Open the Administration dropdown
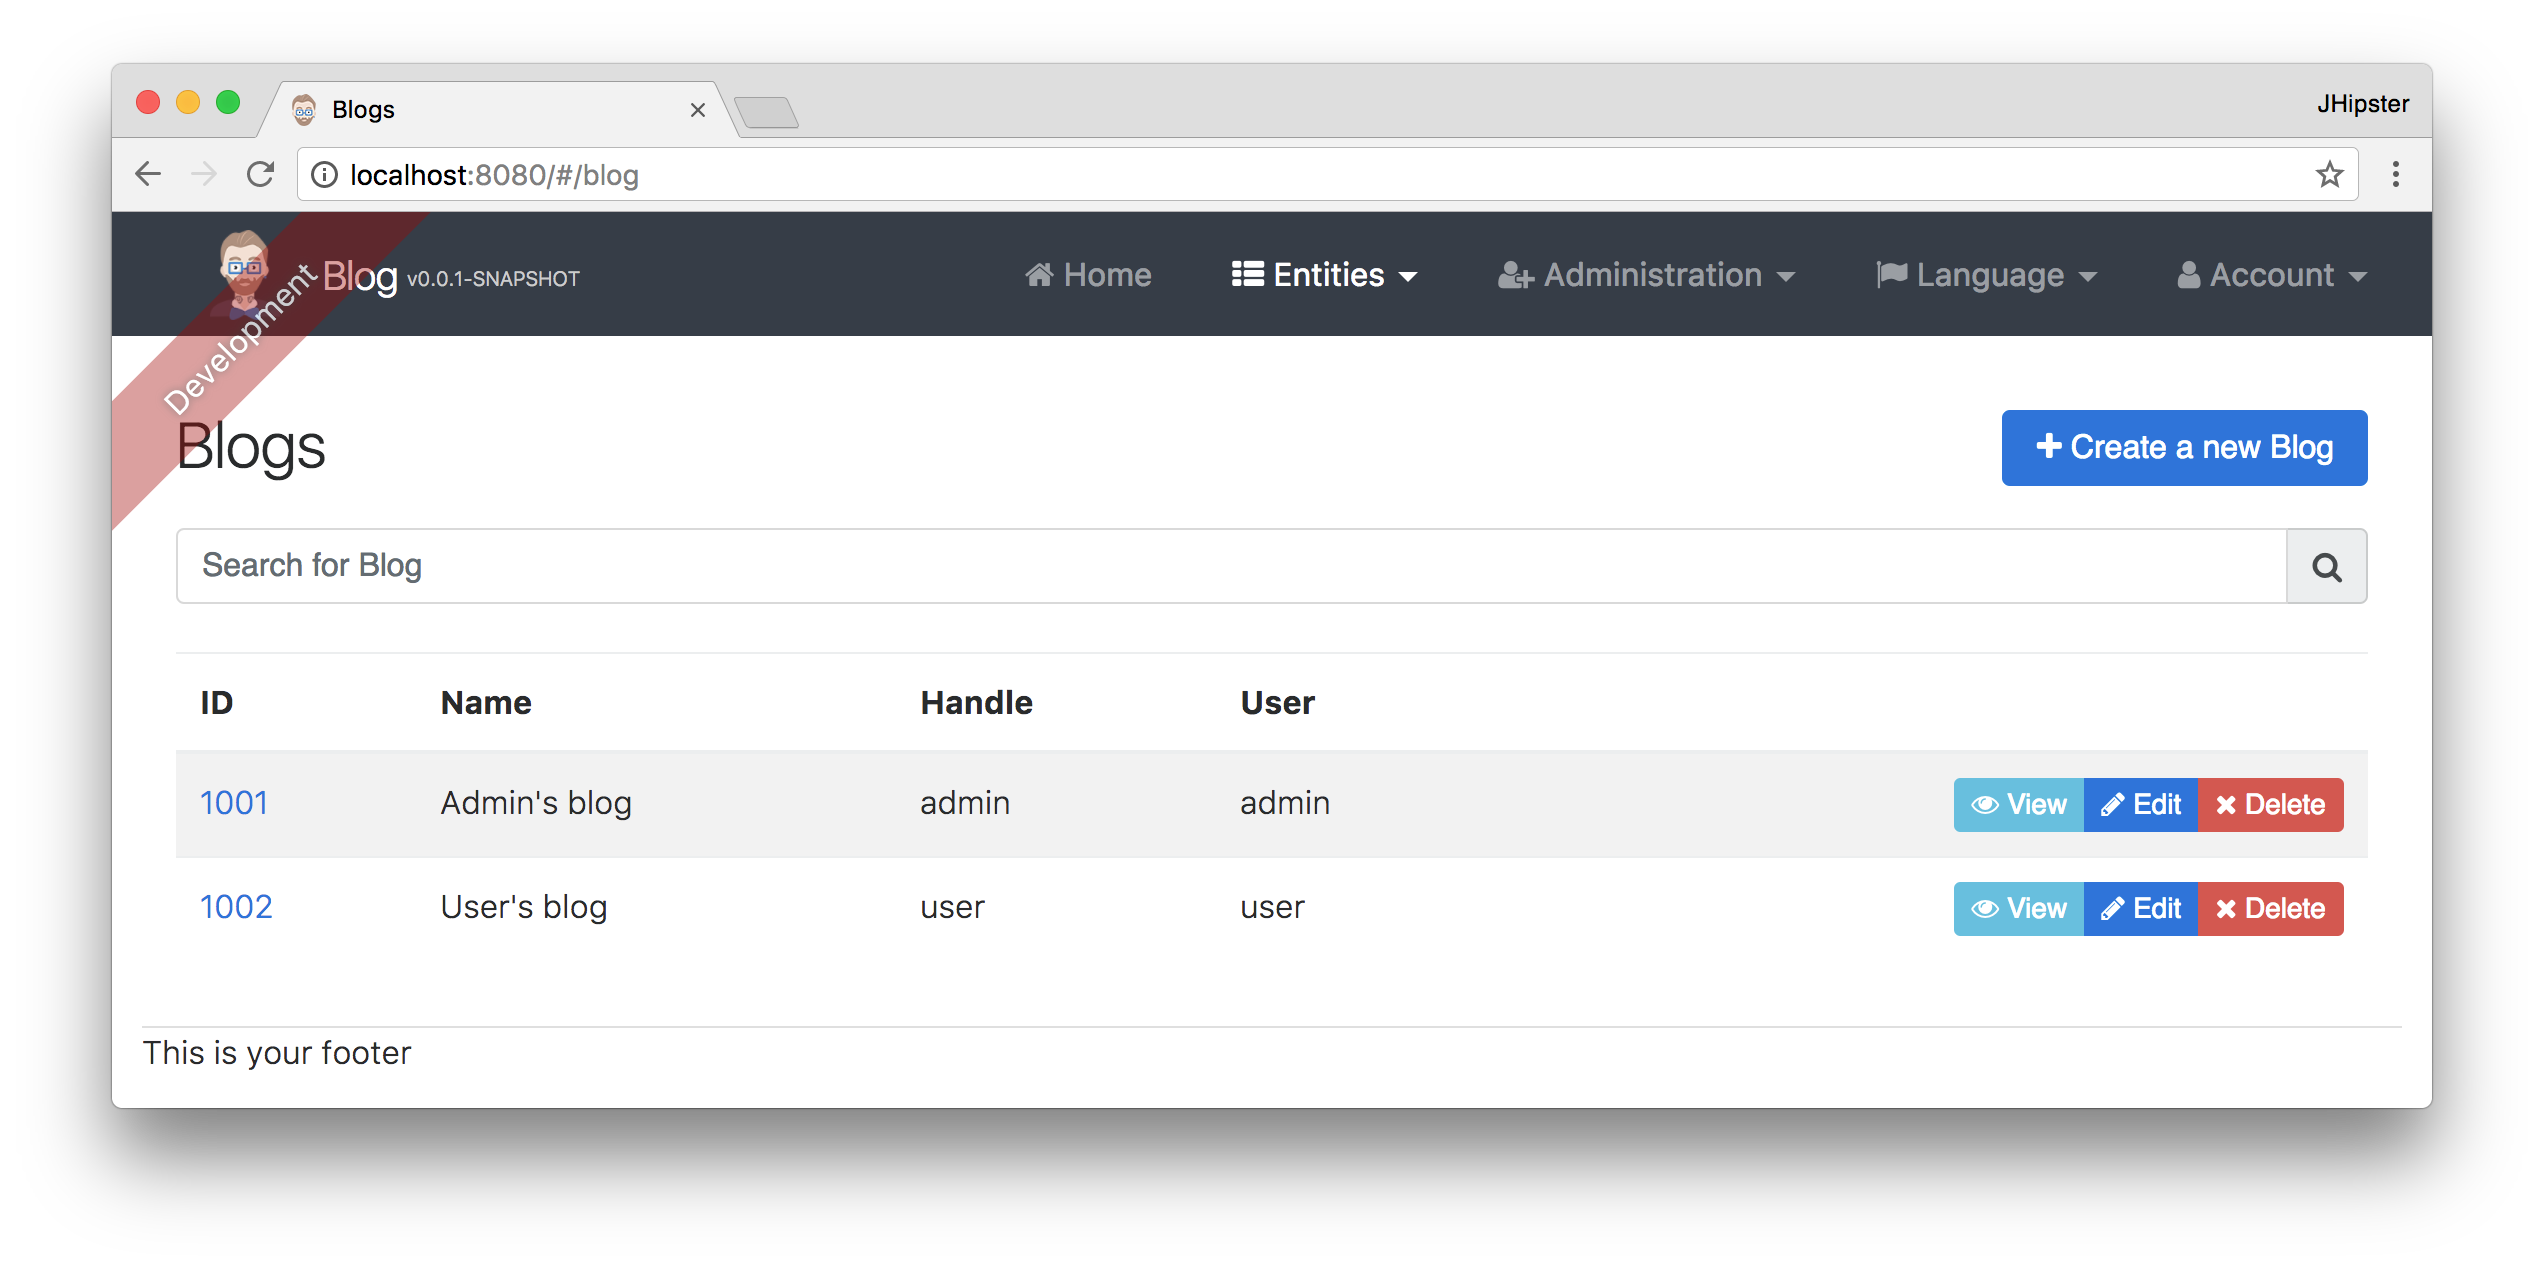This screenshot has height=1268, width=2544. pos(1646,275)
